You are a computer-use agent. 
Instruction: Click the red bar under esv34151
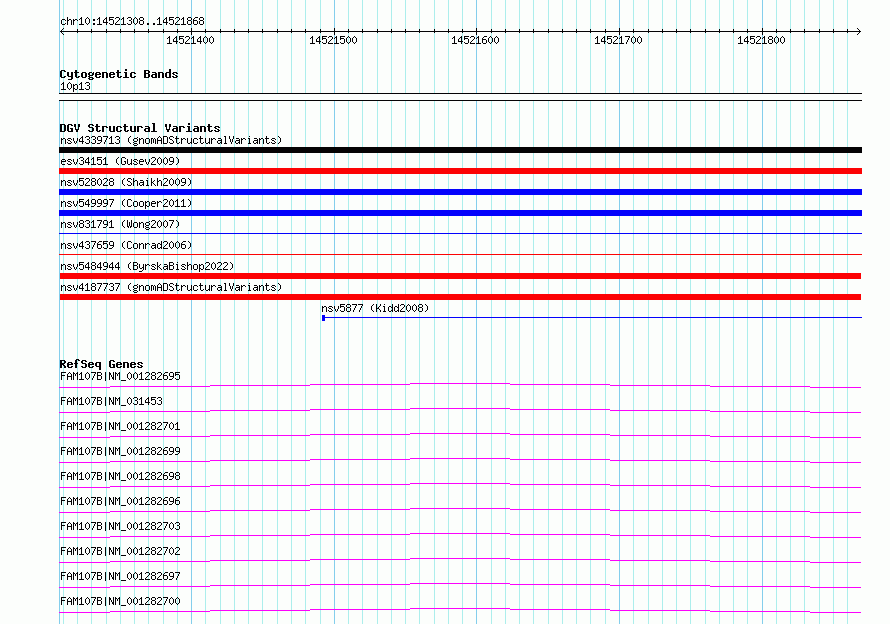coord(460,171)
